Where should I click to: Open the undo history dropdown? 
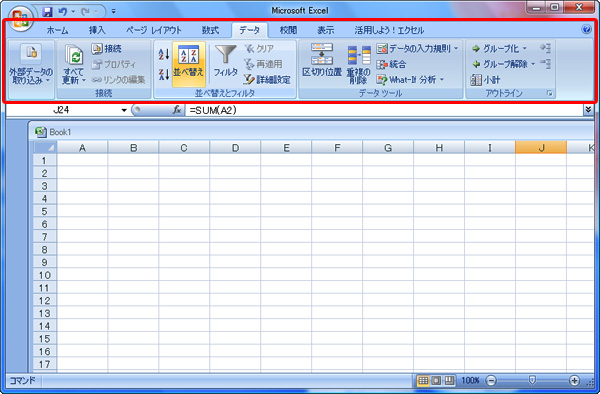coord(73,11)
